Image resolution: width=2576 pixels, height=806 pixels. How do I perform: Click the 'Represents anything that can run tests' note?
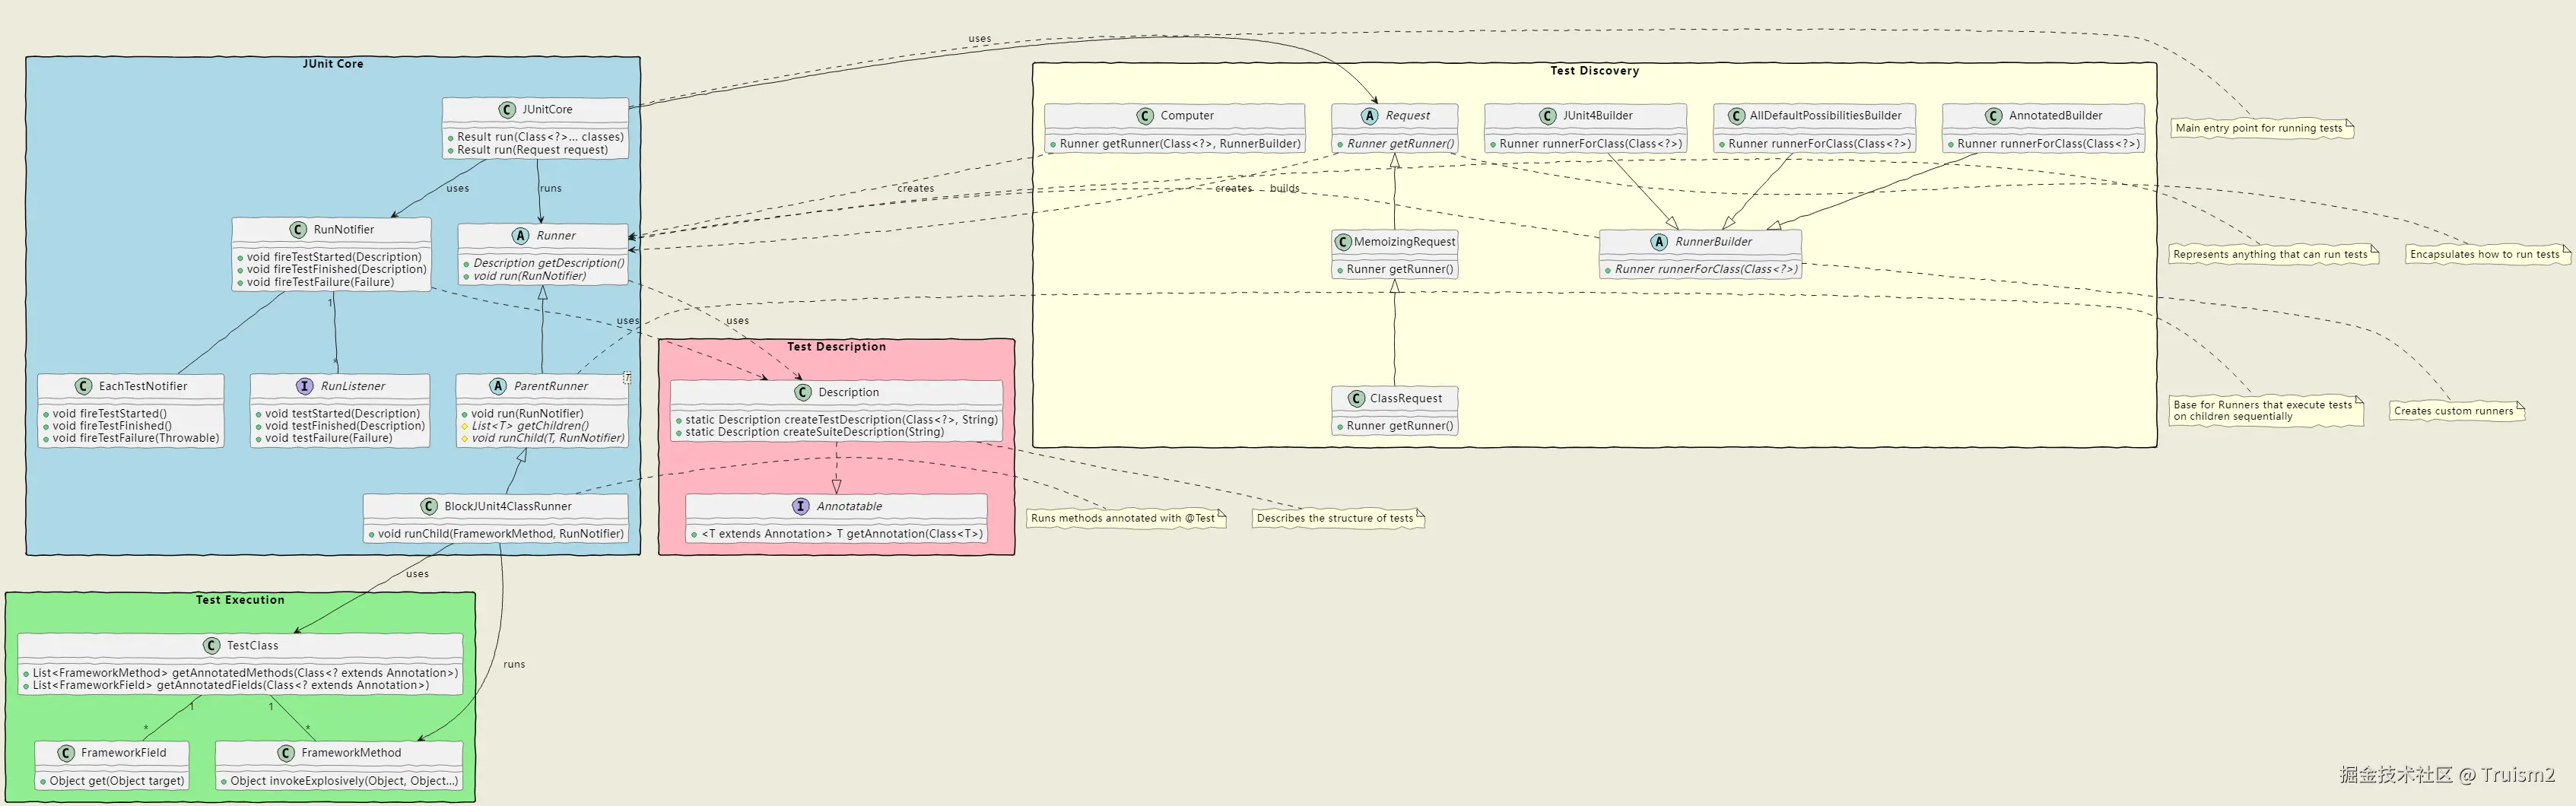tap(2273, 255)
